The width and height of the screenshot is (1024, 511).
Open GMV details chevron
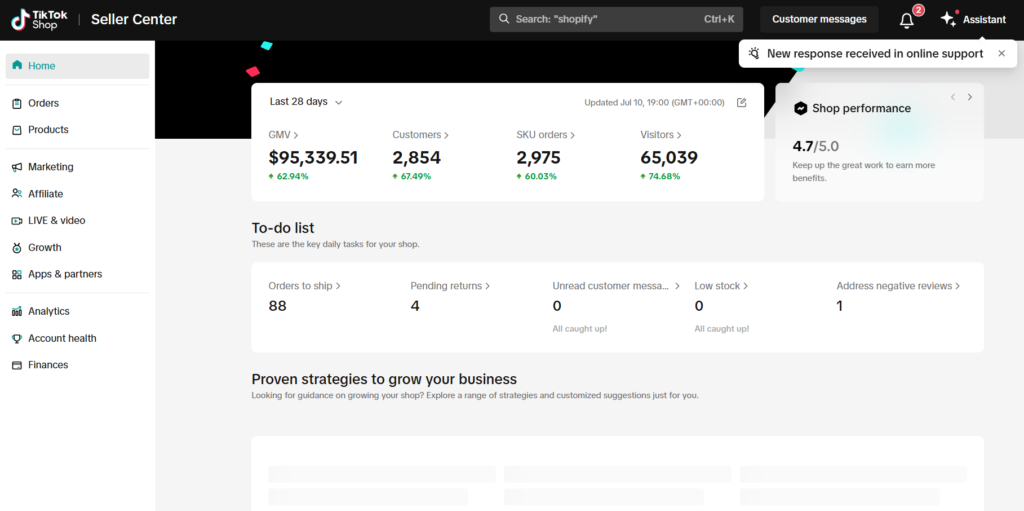coord(295,135)
